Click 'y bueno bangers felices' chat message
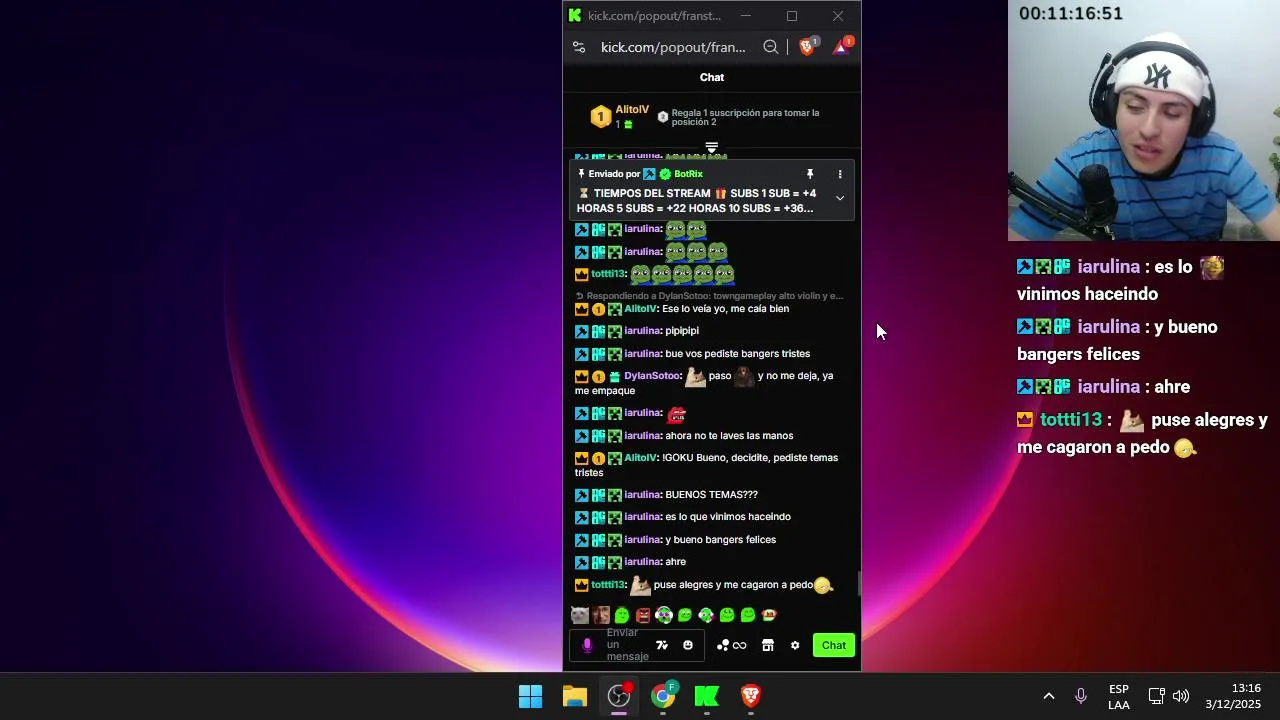 (x=720, y=540)
